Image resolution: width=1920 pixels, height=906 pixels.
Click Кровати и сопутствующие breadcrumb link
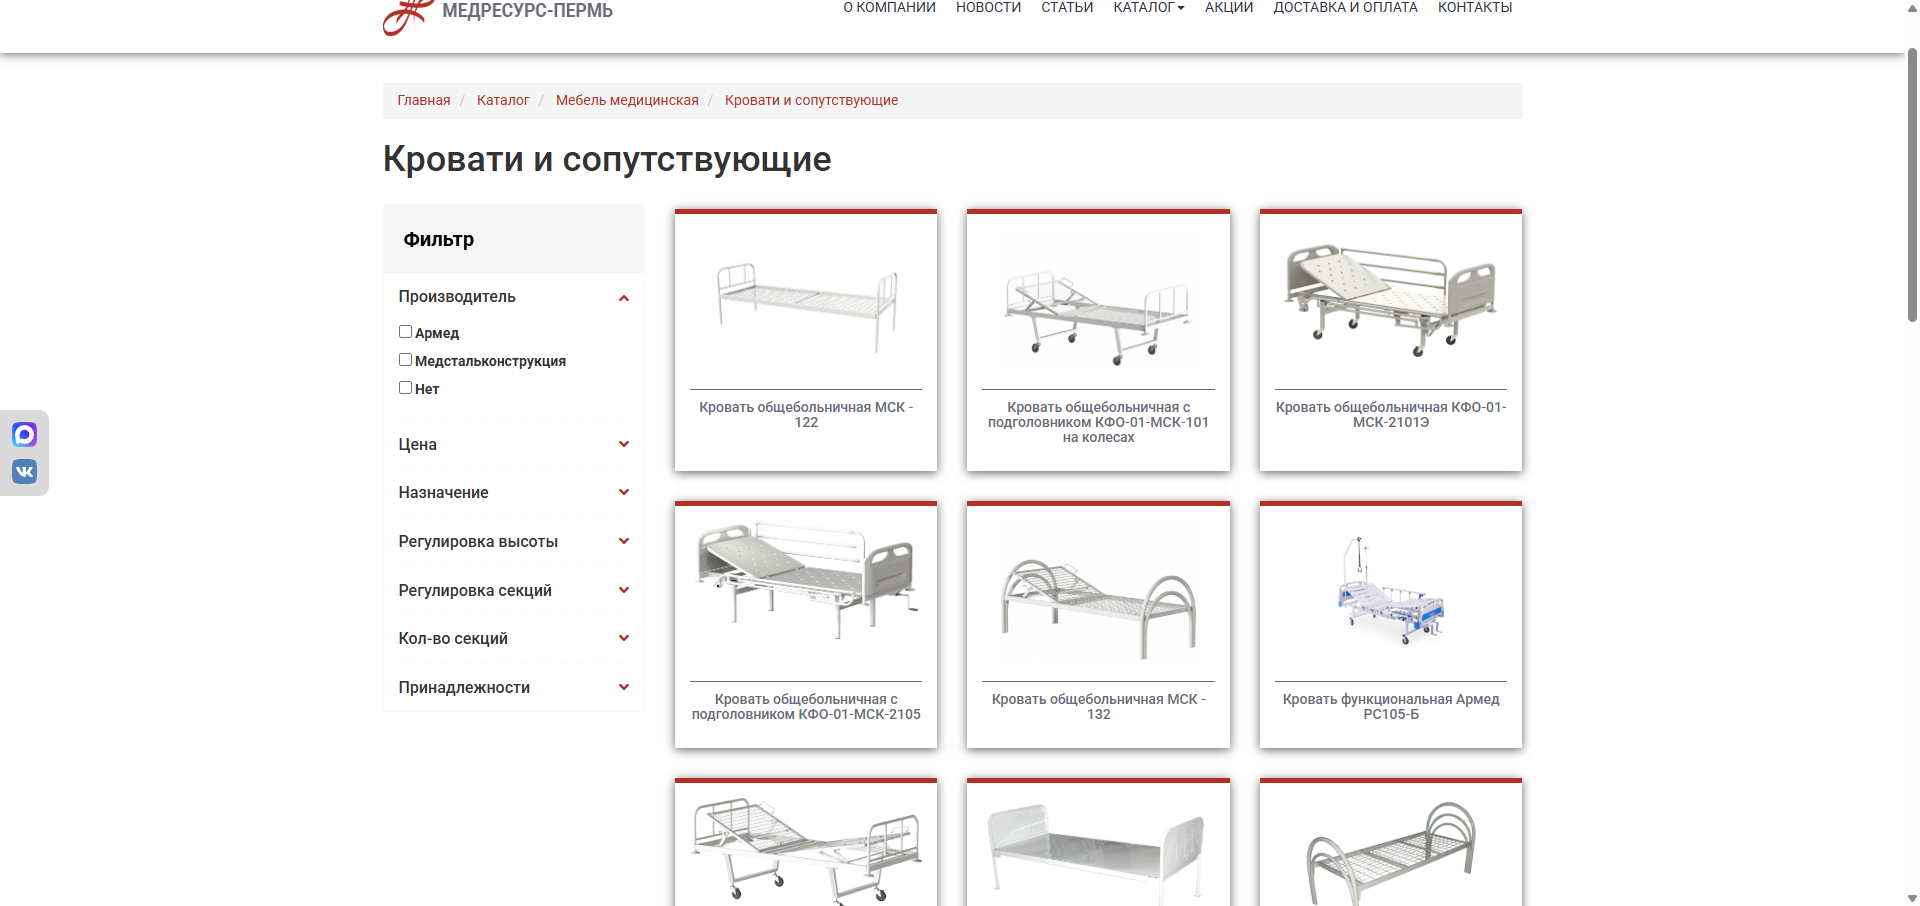coord(811,100)
